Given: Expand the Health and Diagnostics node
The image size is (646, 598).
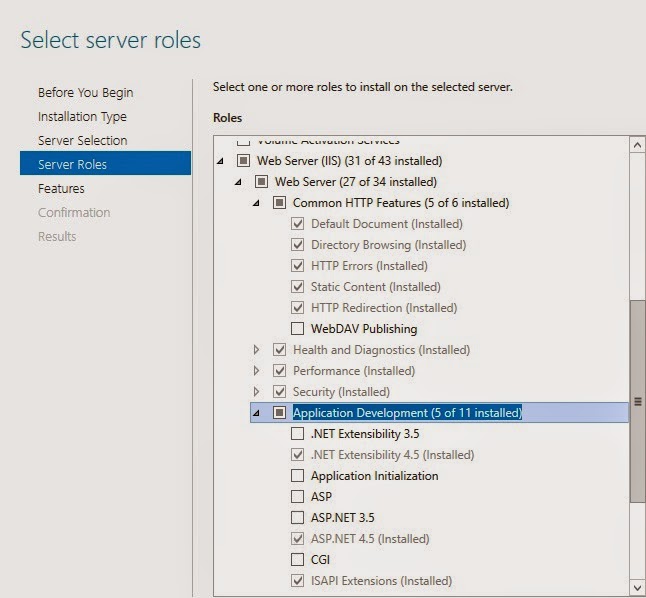Looking at the screenshot, I should tap(256, 350).
